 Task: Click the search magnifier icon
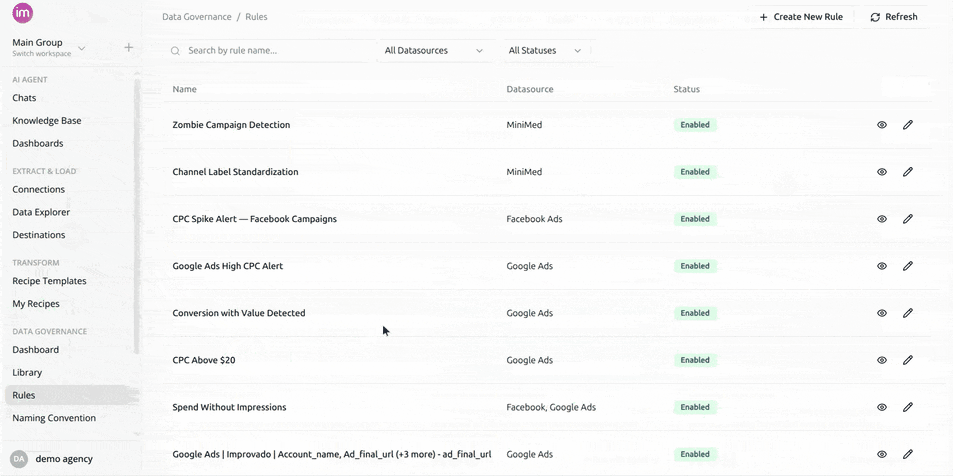click(176, 51)
